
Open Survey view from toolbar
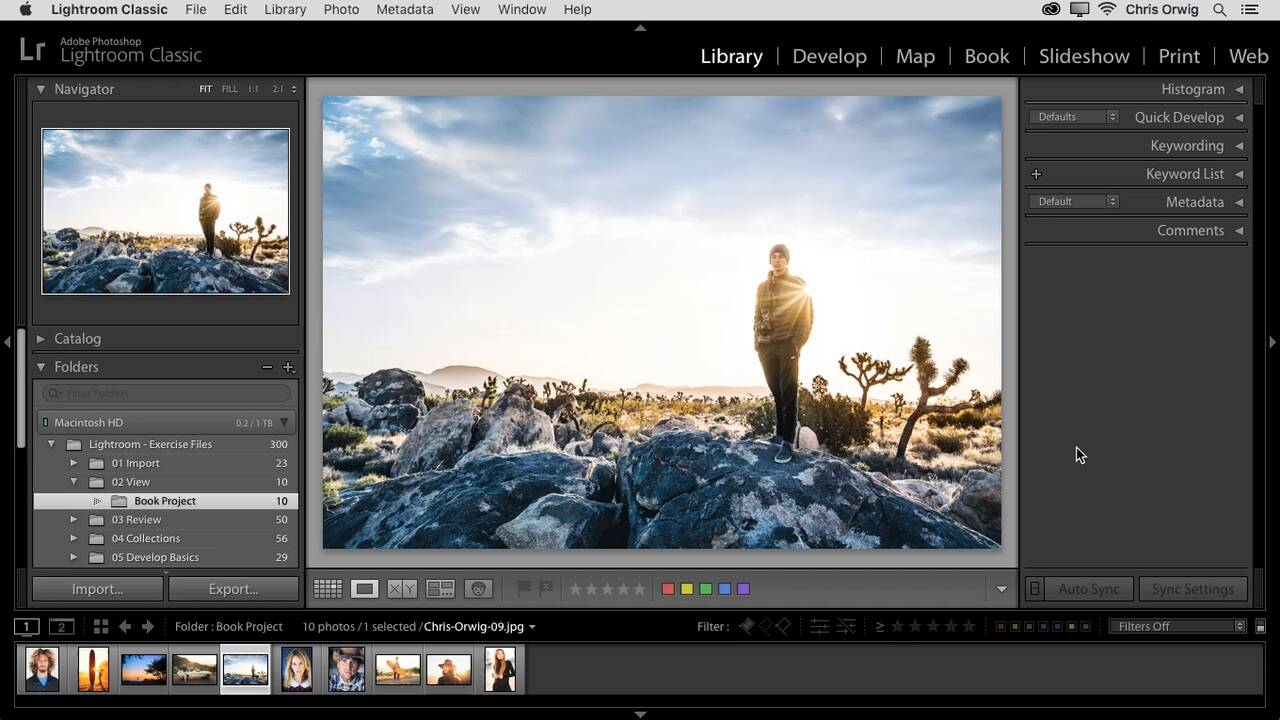[x=440, y=589]
